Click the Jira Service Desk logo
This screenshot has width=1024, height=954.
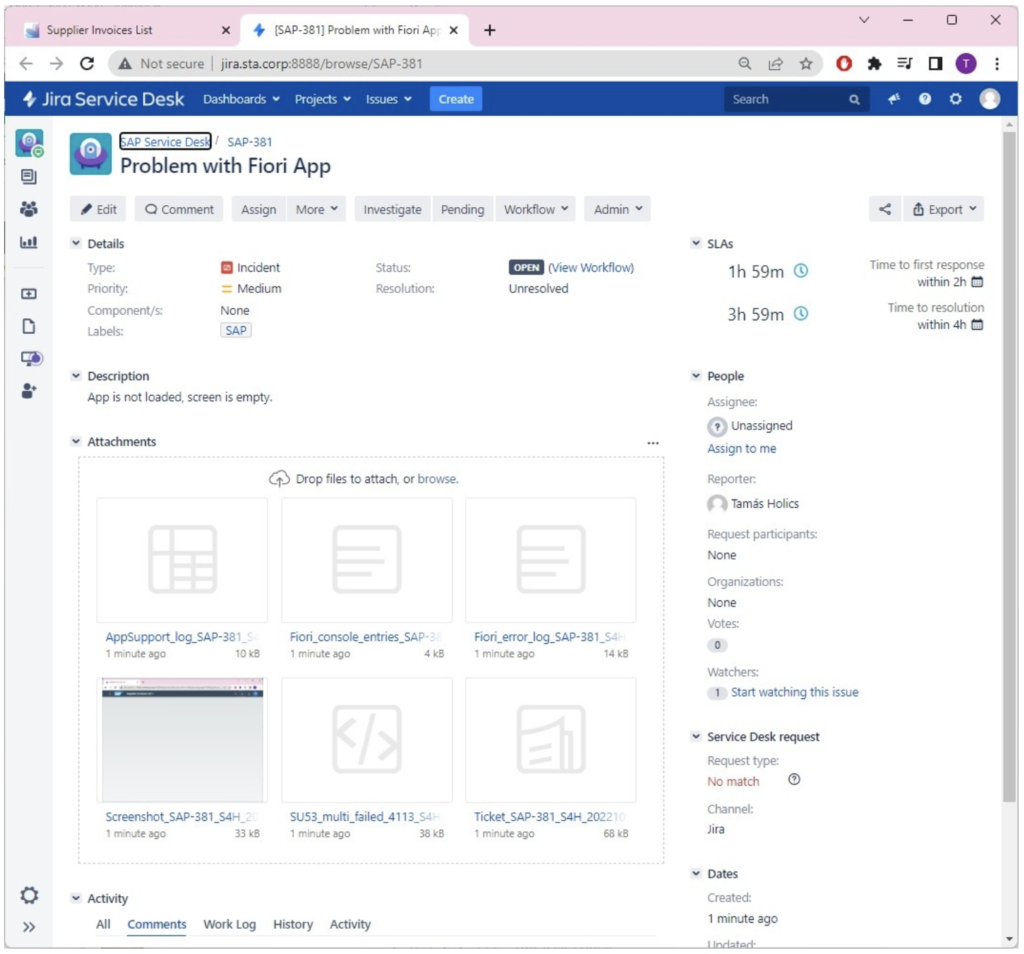coord(104,99)
